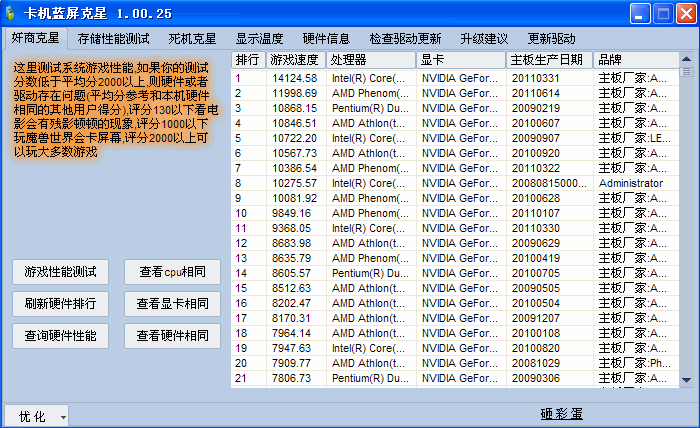700x428 pixels.
Task: Sort by the 游戏速度 column header
Action: 296,60
